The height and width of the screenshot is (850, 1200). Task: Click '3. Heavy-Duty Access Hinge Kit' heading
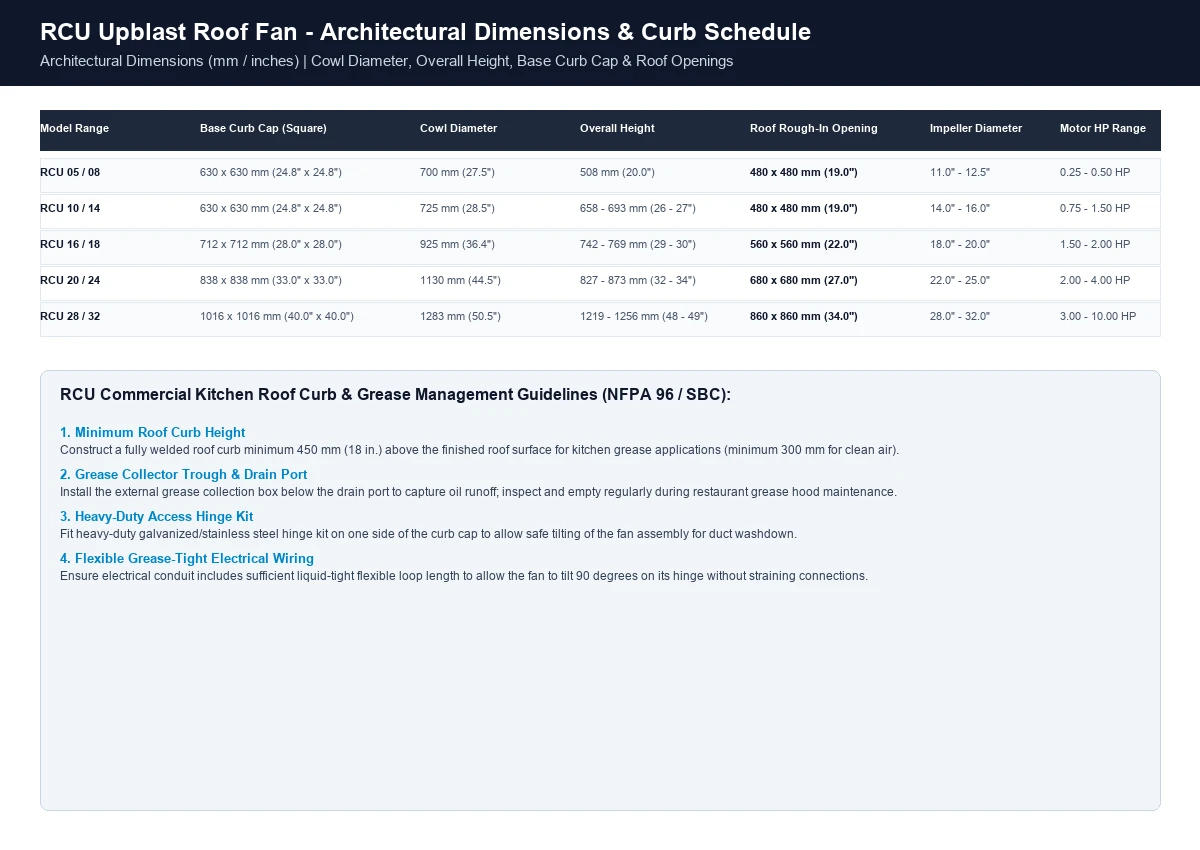click(156, 517)
